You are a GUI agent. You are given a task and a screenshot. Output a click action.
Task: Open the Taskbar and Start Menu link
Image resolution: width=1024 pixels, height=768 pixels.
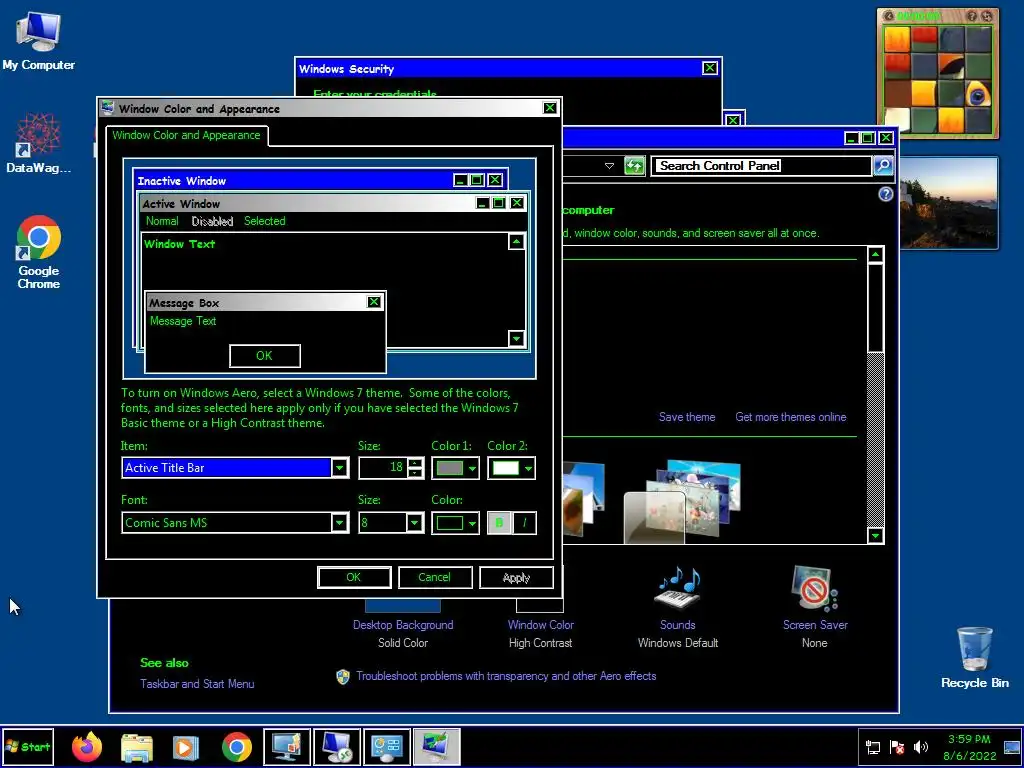click(x=197, y=684)
